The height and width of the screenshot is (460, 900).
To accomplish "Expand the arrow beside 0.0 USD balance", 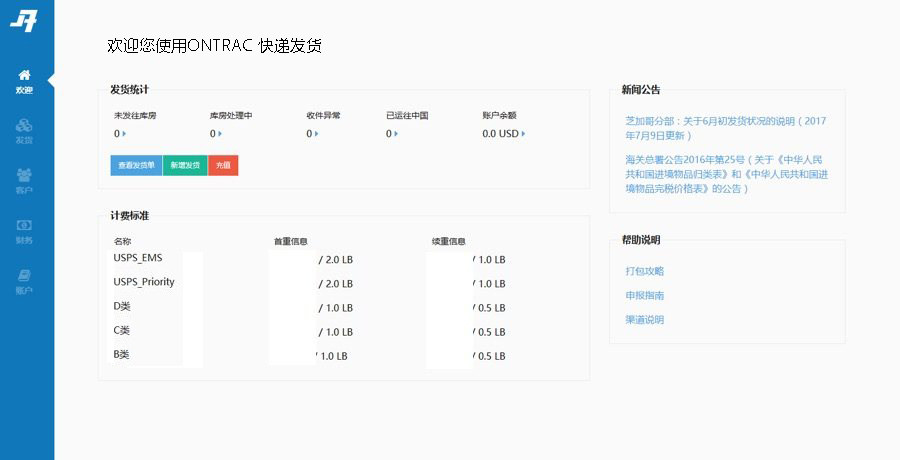I will coord(523,134).
